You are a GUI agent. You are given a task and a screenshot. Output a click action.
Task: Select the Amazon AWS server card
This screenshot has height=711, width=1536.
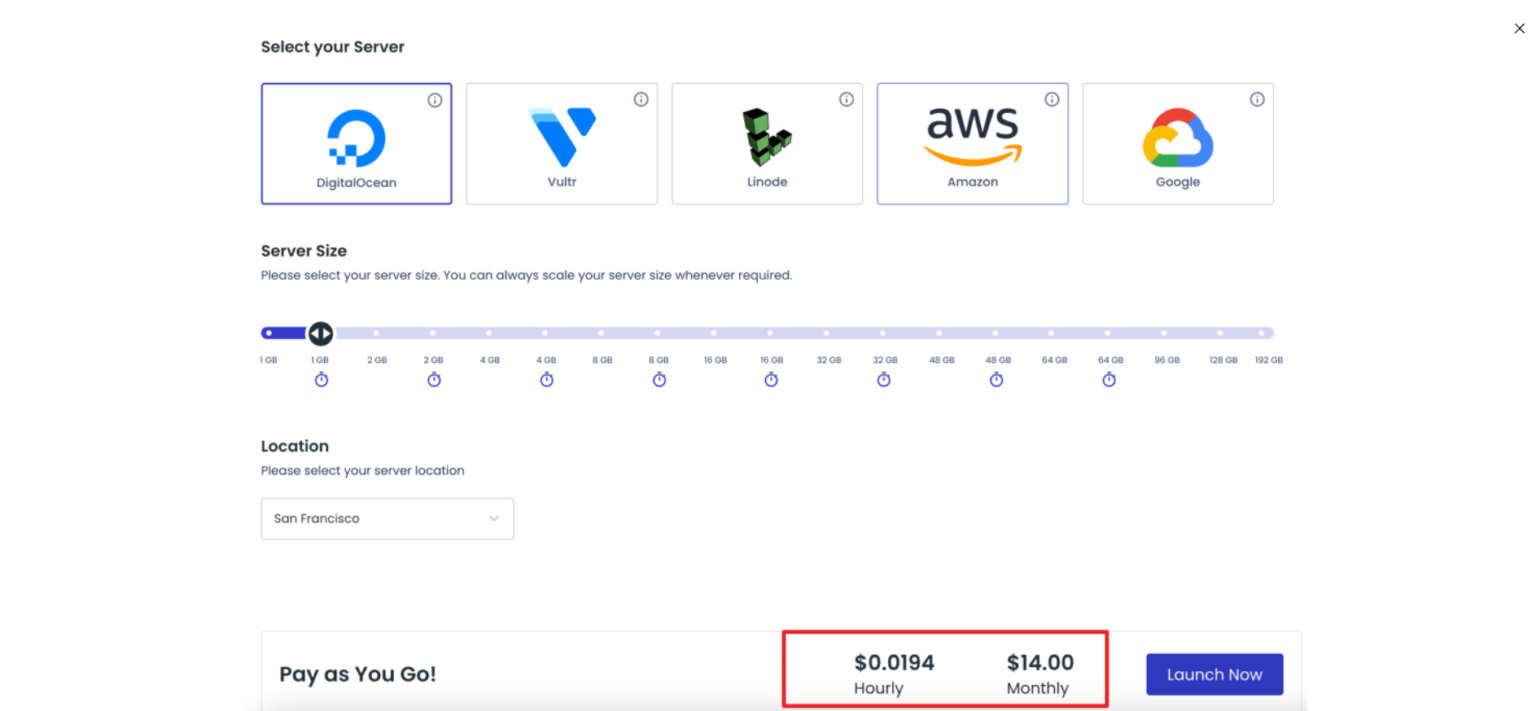click(x=972, y=144)
